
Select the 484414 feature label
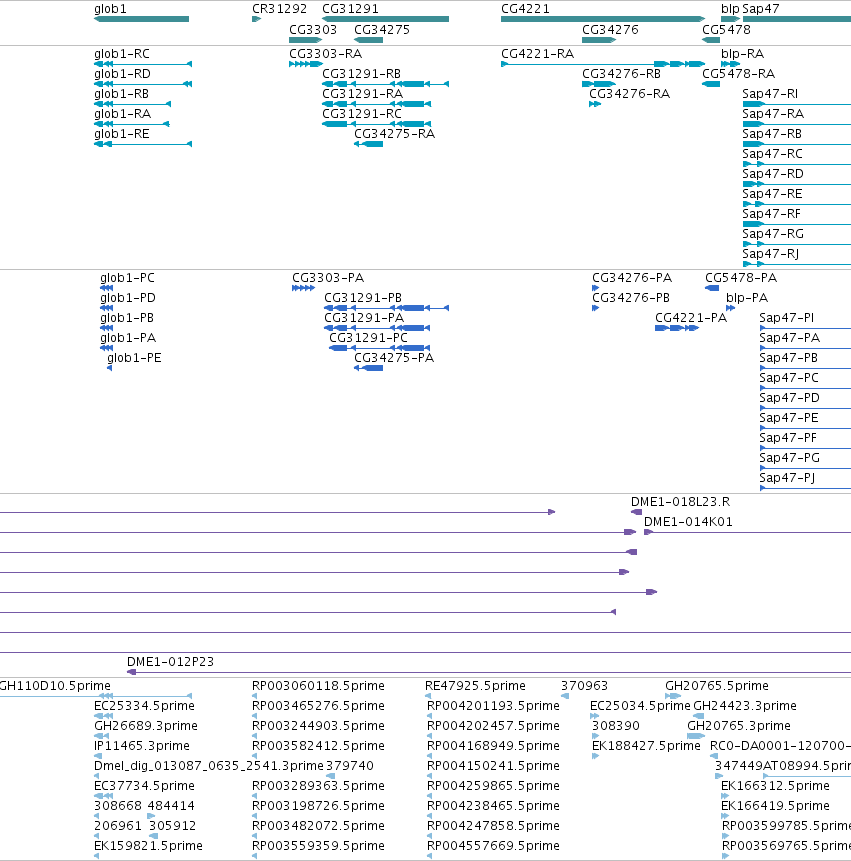(x=171, y=806)
